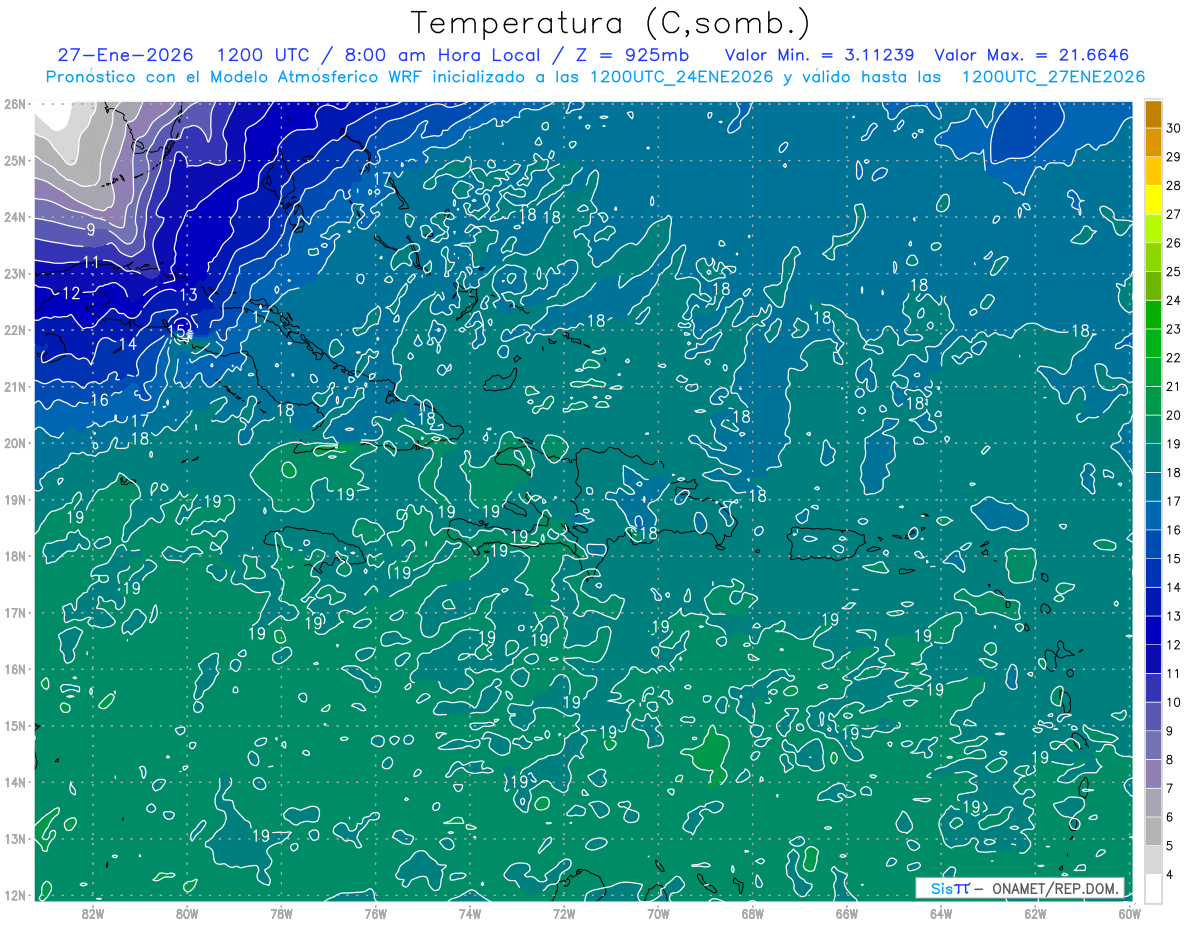
Task: Click the '17N' latitude label
Action: coord(15,612)
